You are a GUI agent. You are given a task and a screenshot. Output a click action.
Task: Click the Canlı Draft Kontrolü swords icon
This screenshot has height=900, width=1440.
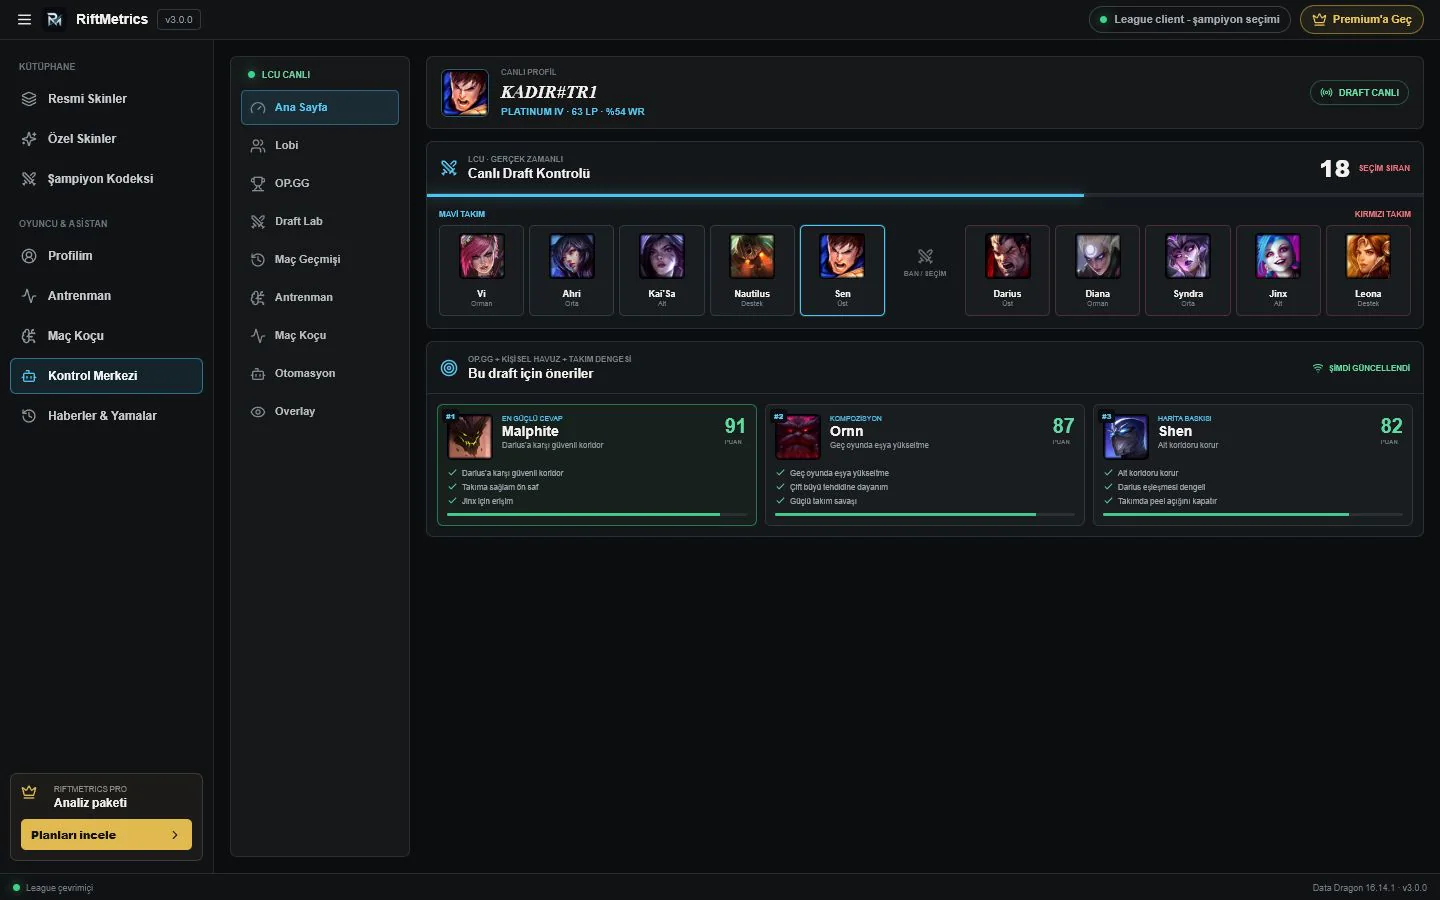point(449,167)
